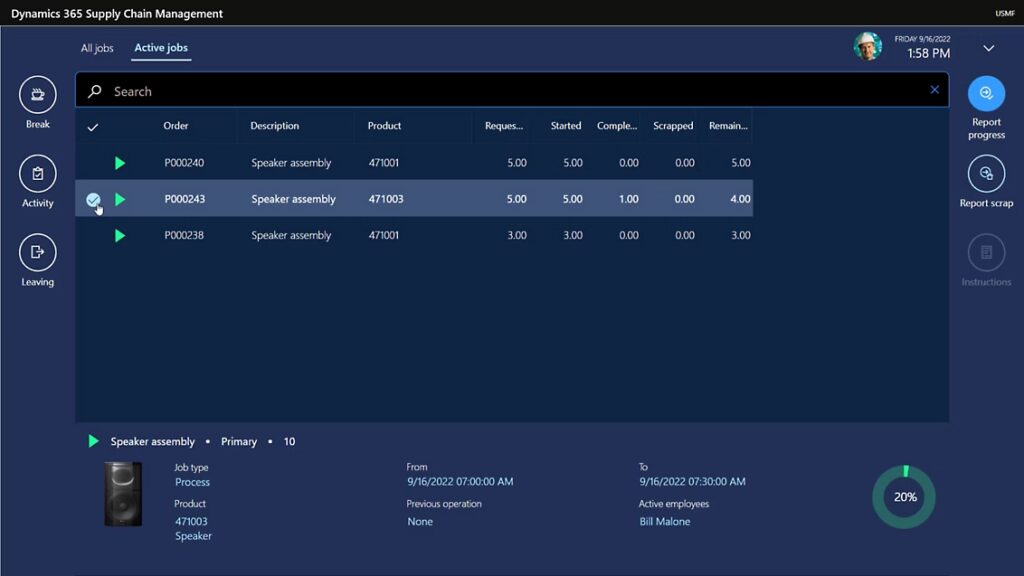
Task: Click the user profile avatar
Action: tap(867, 46)
